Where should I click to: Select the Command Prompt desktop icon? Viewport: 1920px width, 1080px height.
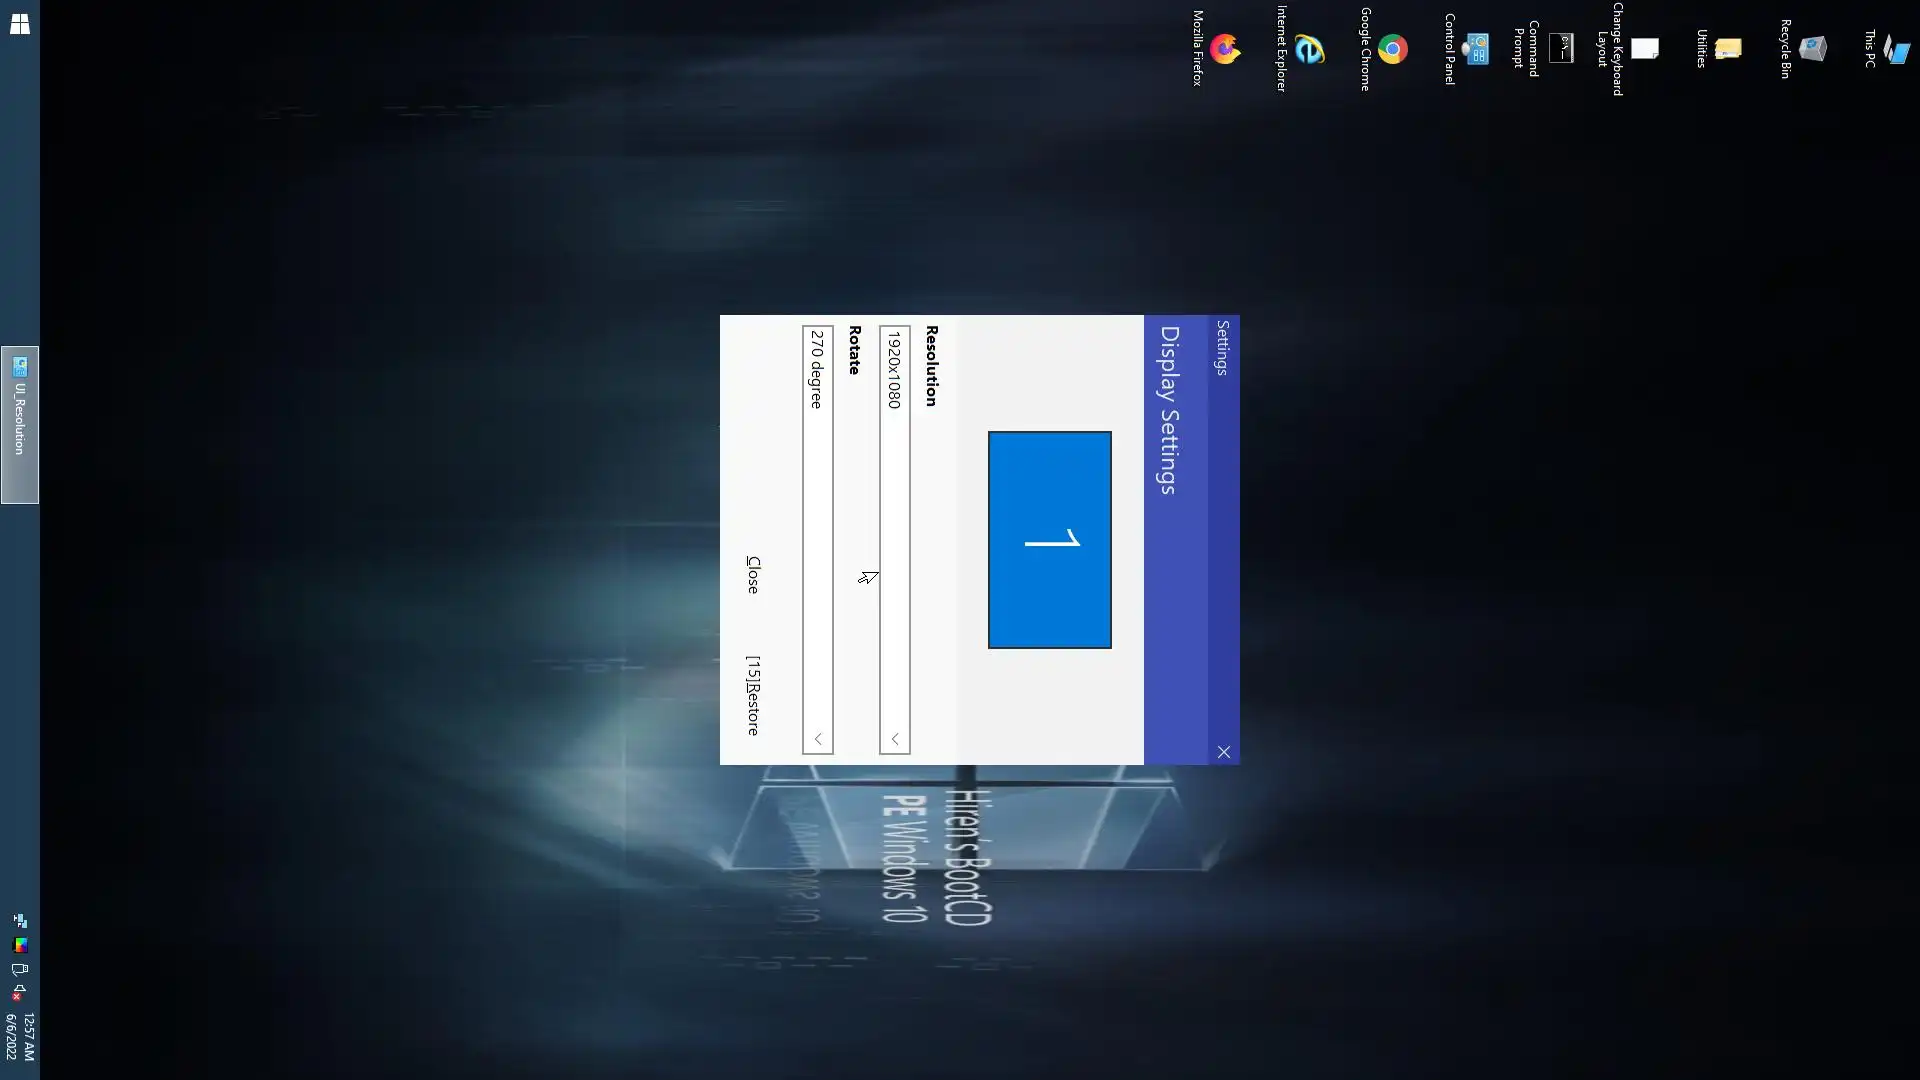pyautogui.click(x=1560, y=48)
